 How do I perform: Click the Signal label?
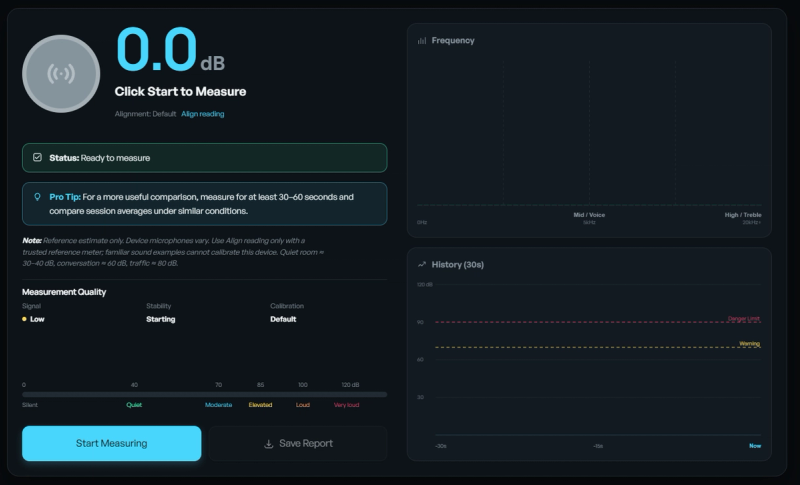[x=31, y=306]
